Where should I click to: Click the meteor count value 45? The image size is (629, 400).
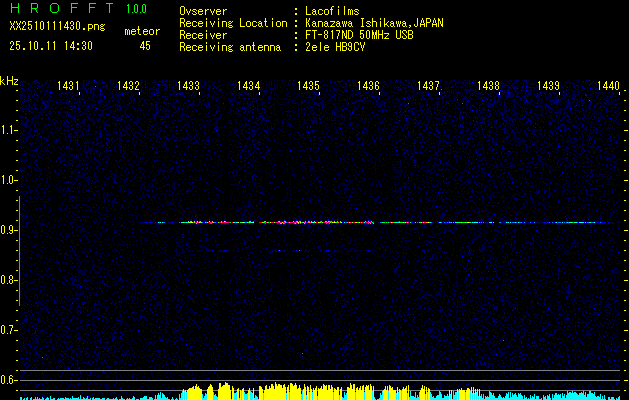(x=145, y=46)
